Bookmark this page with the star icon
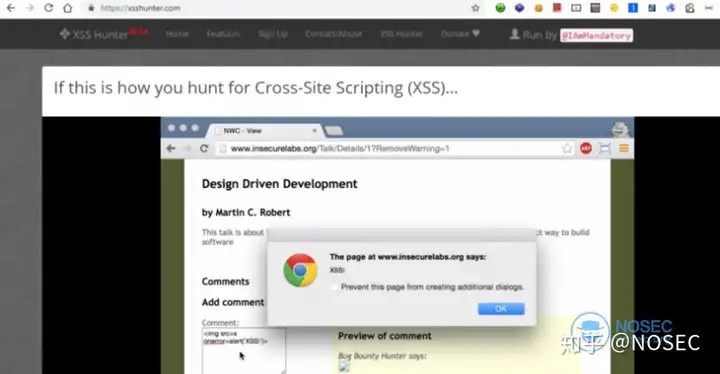The height and width of the screenshot is (374, 720). (475, 8)
